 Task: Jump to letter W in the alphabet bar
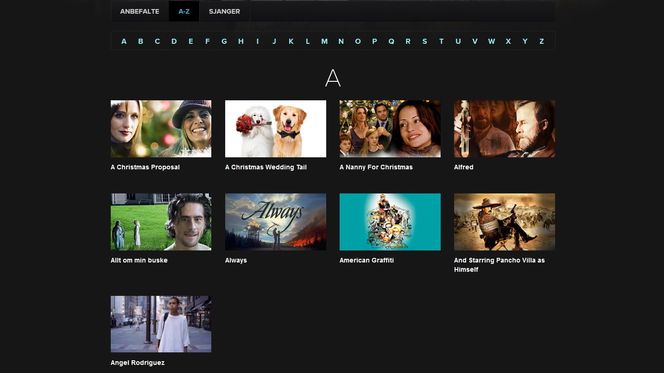click(x=492, y=41)
